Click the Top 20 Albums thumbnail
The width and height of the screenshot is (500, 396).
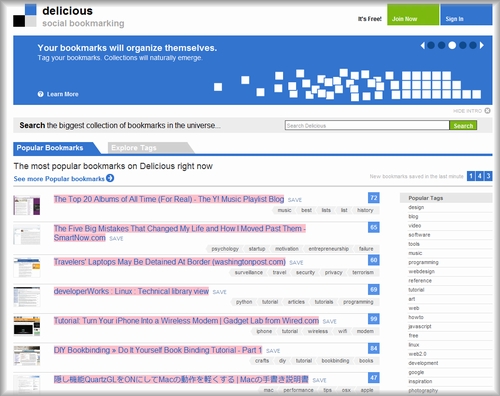click(x=27, y=205)
